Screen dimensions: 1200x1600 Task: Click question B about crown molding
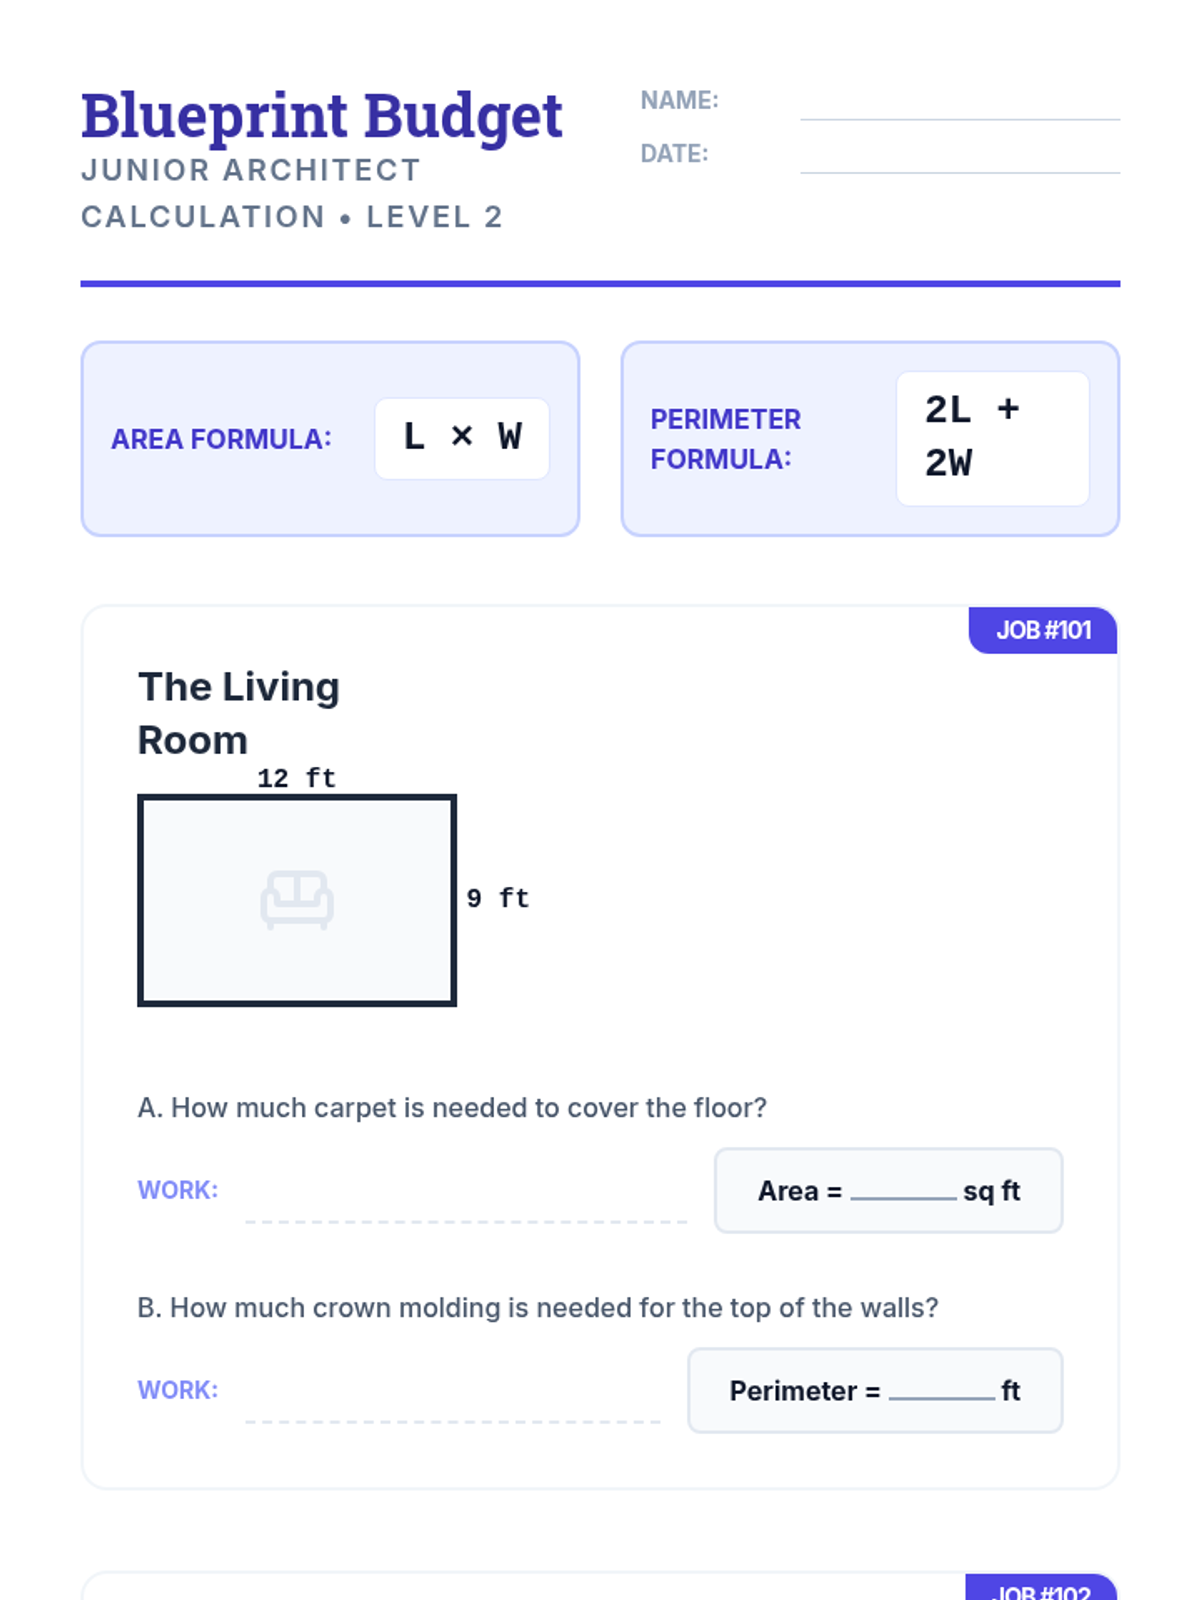(538, 1308)
